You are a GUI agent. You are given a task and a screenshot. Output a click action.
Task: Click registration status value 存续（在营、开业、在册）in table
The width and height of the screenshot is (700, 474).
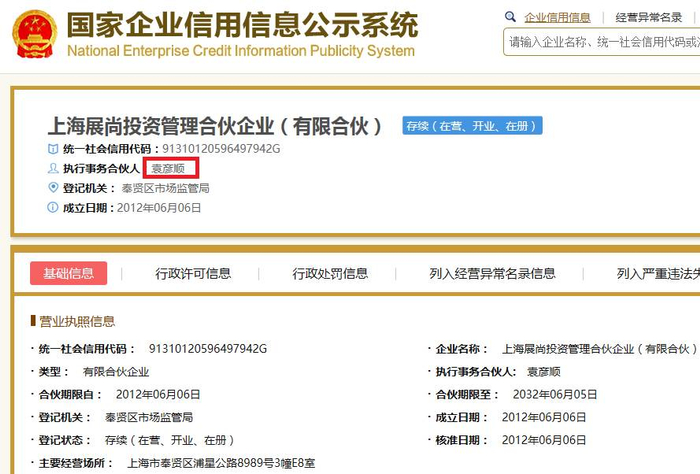coord(170,441)
